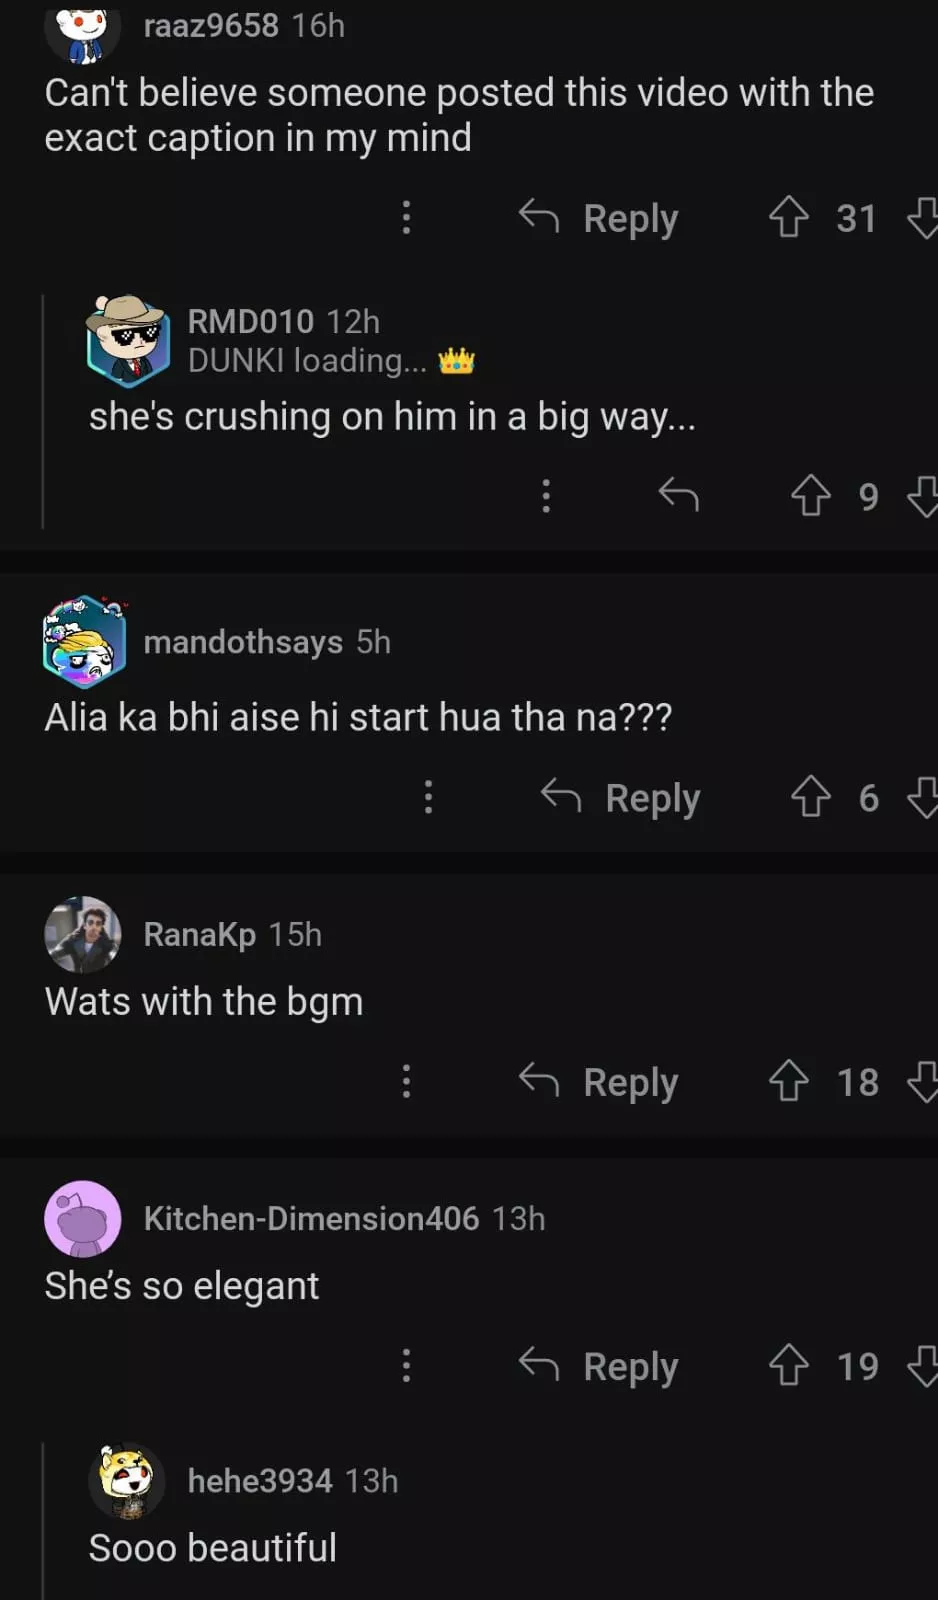Downvote mandothsays' comment
Viewport: 938px width, 1600px height.
tap(923, 797)
